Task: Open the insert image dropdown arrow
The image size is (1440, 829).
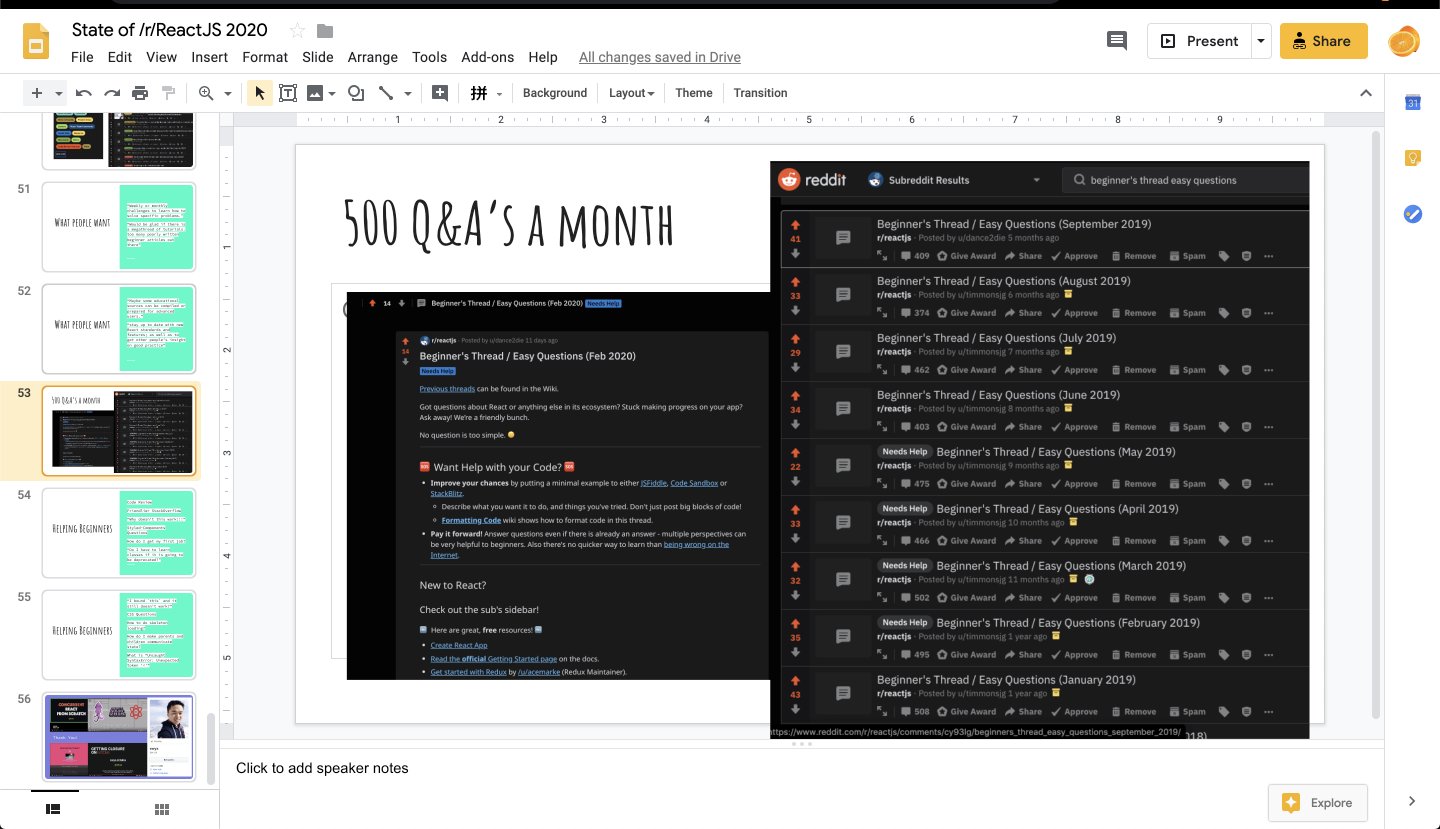Action: [x=331, y=93]
